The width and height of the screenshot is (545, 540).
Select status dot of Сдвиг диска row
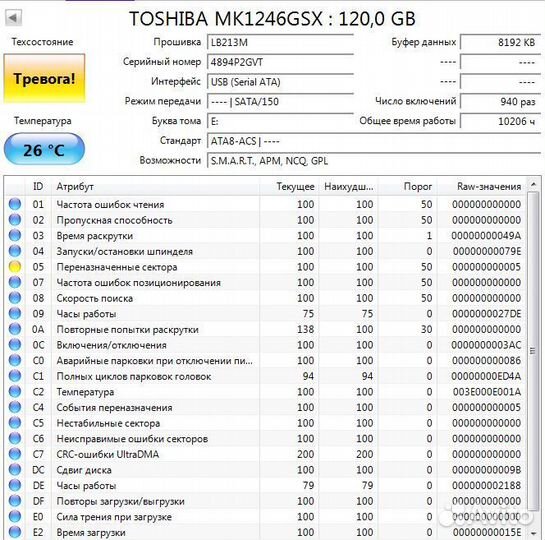pyautogui.click(x=15, y=470)
